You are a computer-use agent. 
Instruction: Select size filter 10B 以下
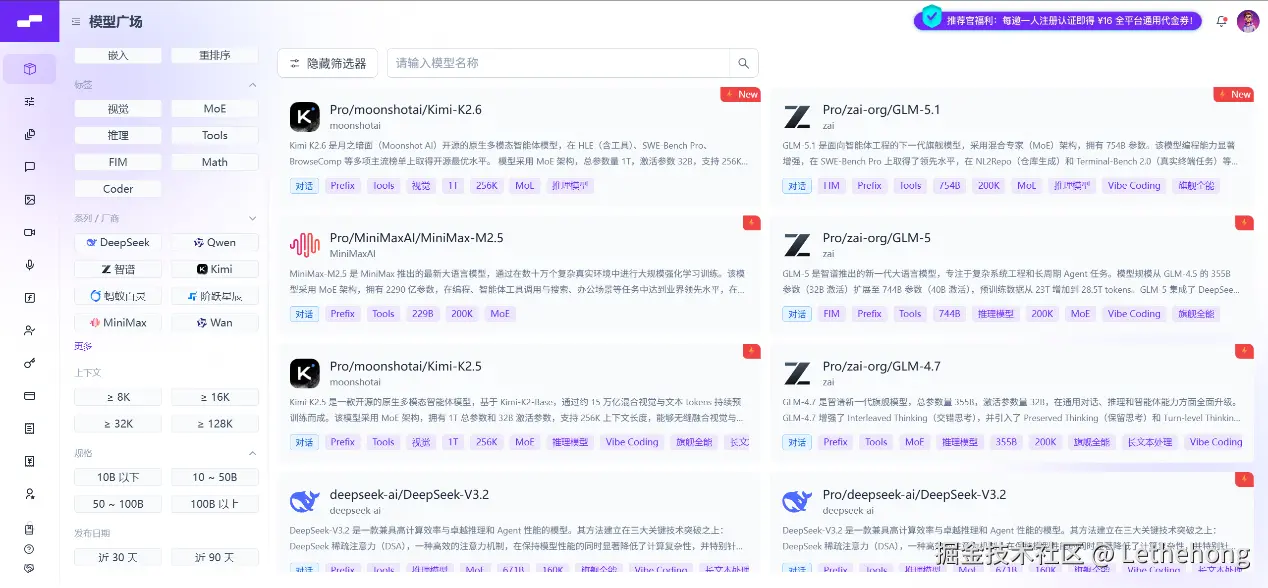[118, 477]
